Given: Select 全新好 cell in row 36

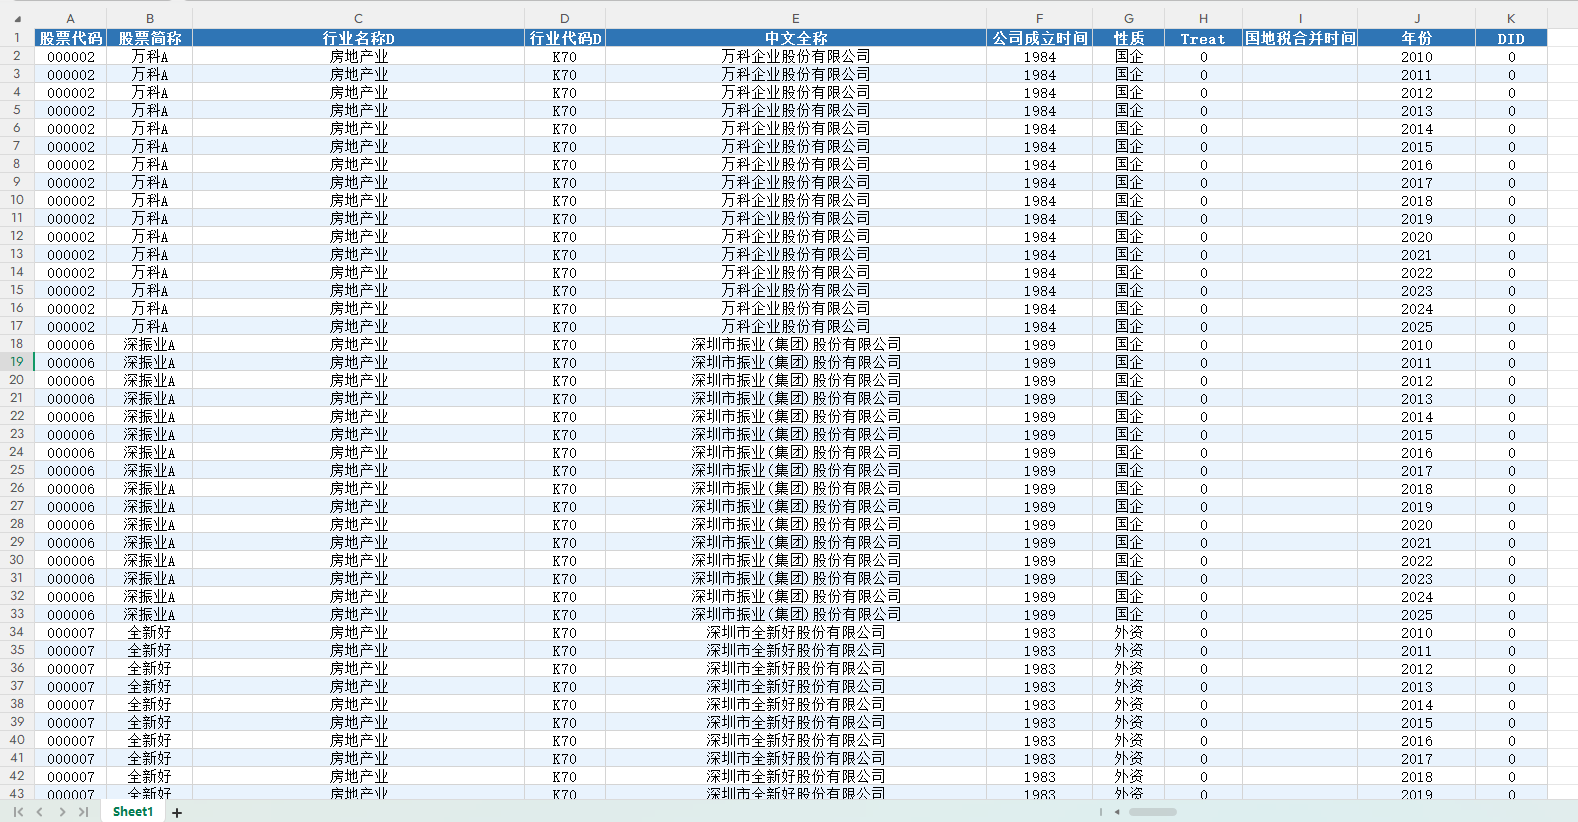Looking at the screenshot, I should [x=150, y=668].
